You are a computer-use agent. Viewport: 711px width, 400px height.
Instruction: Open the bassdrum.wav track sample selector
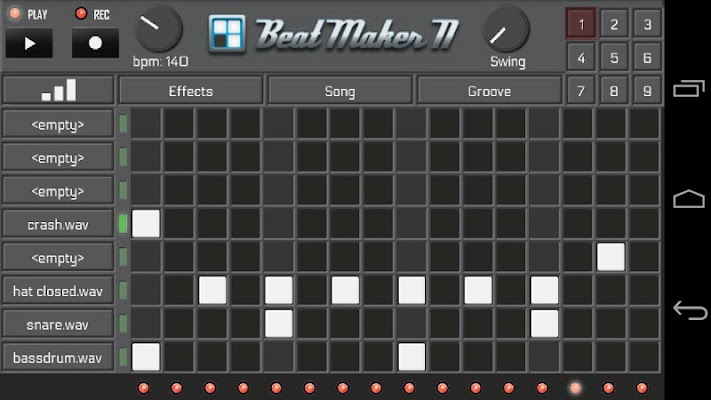pyautogui.click(x=58, y=357)
